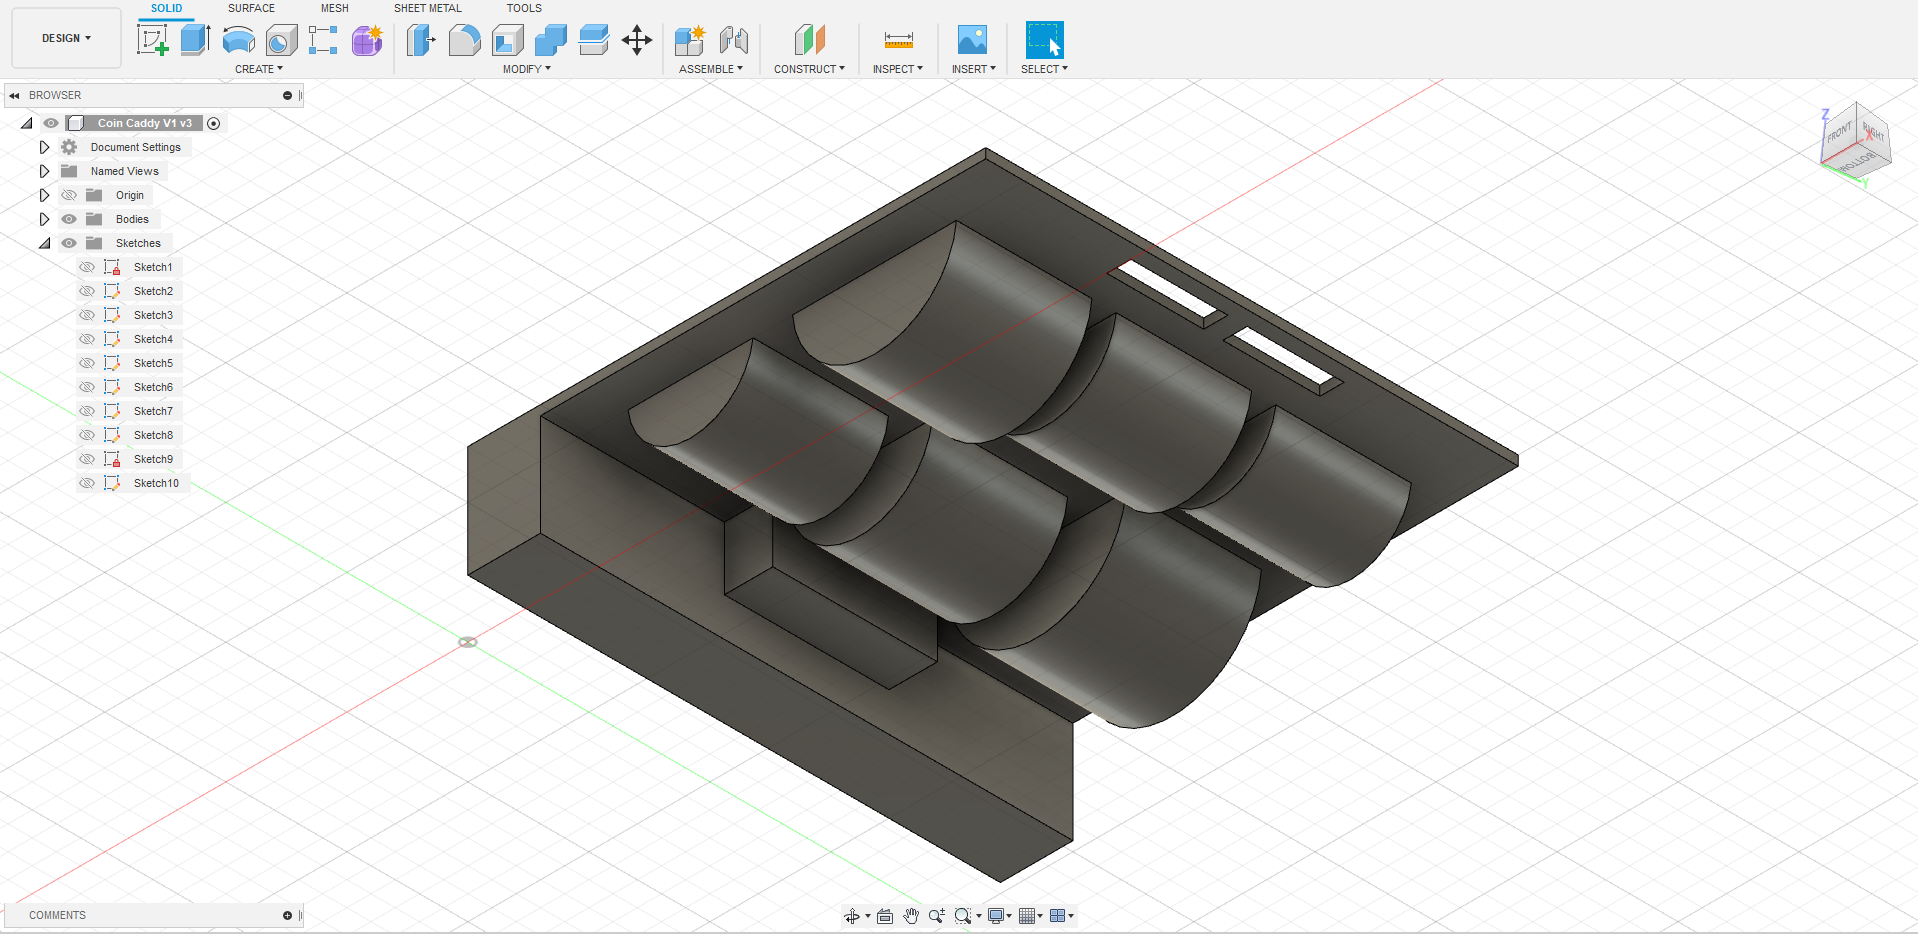The height and width of the screenshot is (934, 1918).
Task: Click the Measure ruler icon
Action: tap(898, 40)
